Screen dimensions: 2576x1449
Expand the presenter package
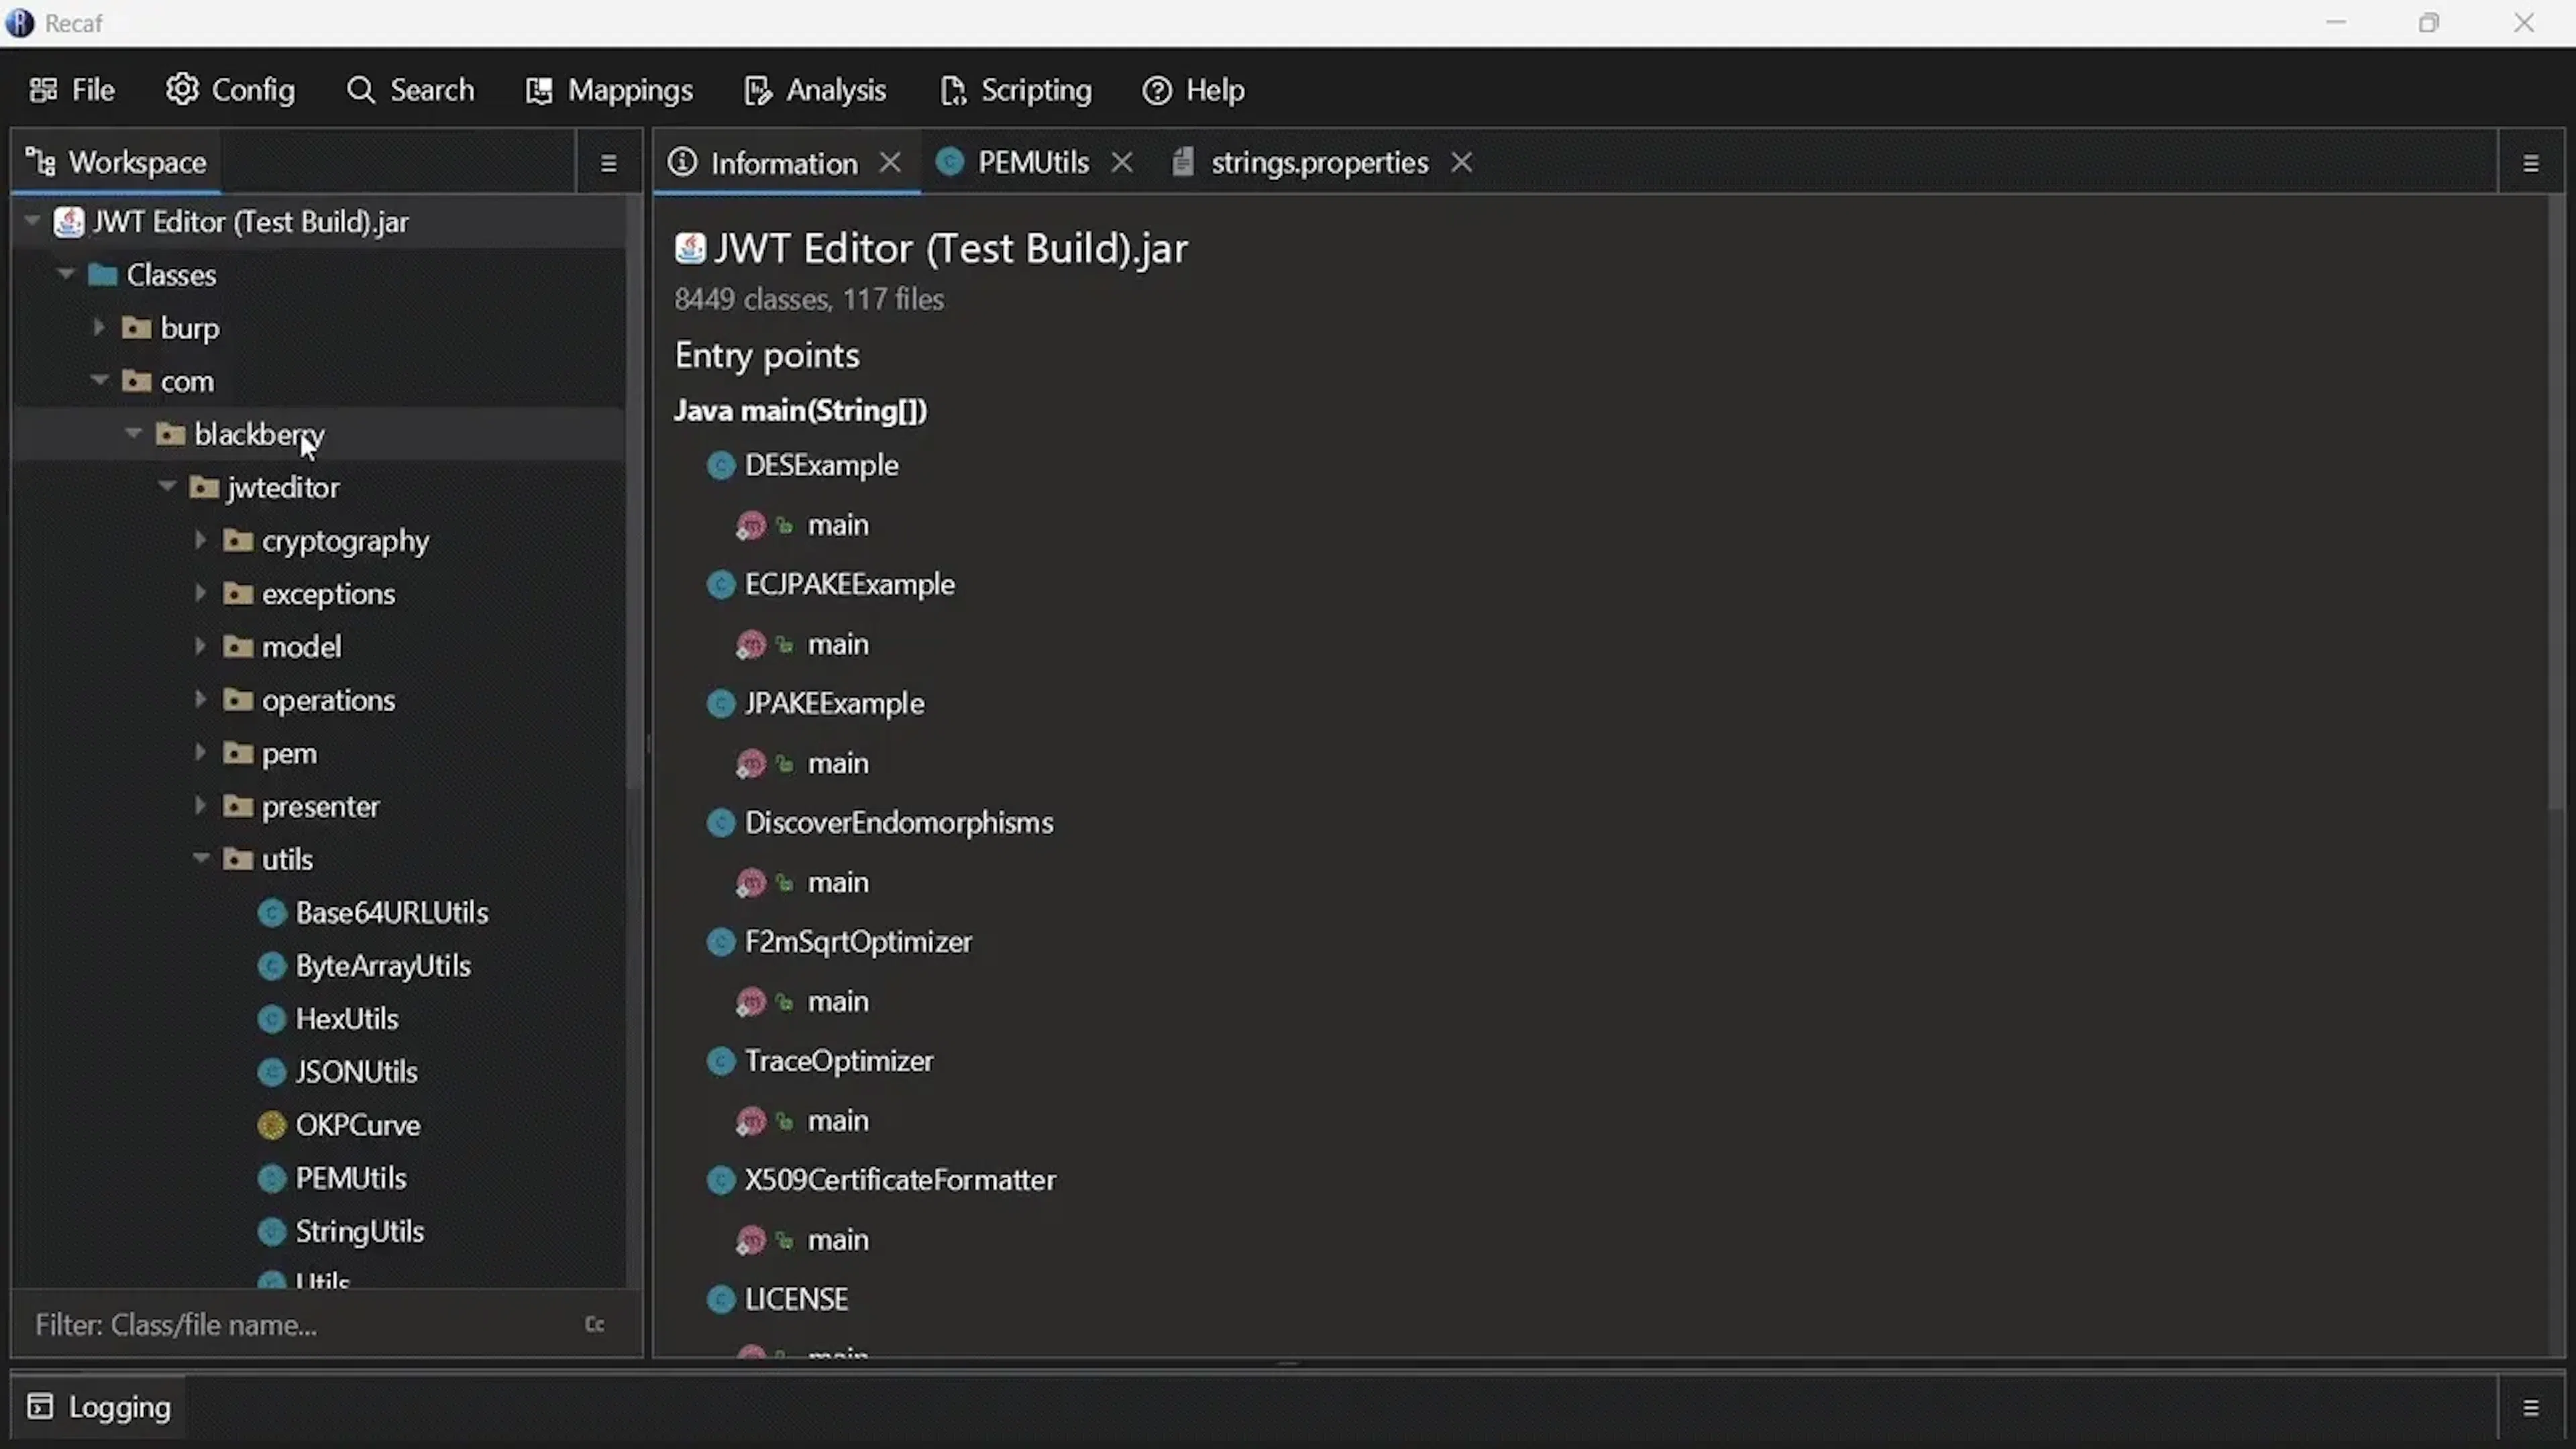[x=200, y=805]
